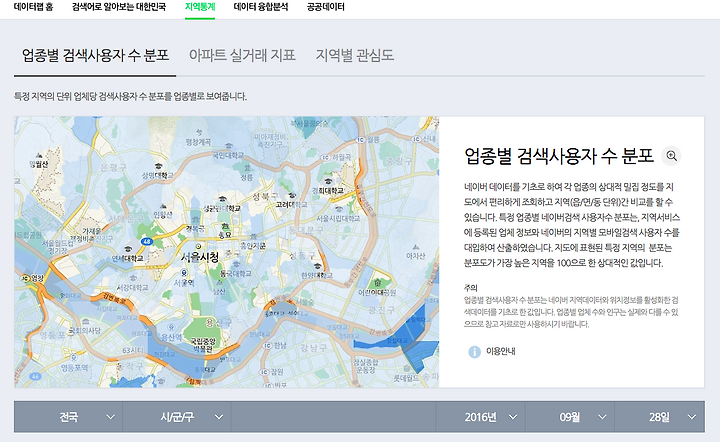This screenshot has height=442, width=720.
Task: Click the 서울시립대학교 map label
Action: click(x=338, y=218)
